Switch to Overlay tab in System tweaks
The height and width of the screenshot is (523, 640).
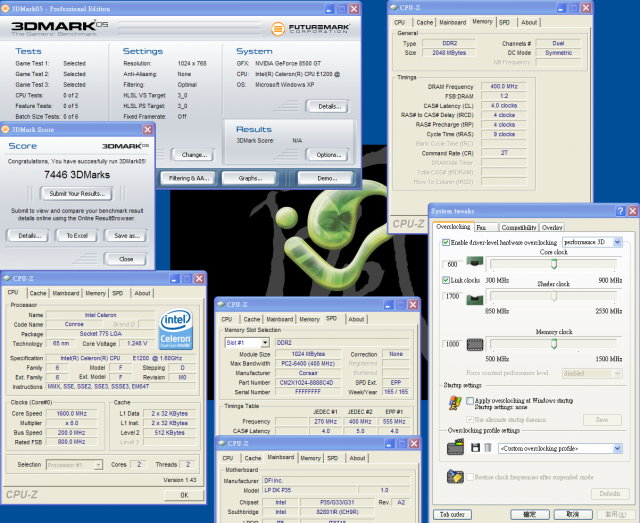552,228
